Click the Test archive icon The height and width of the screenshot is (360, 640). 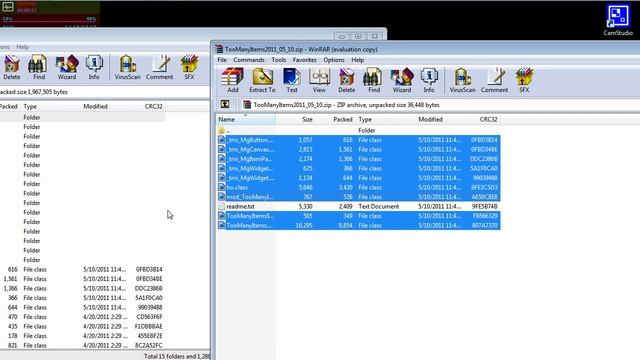point(292,80)
